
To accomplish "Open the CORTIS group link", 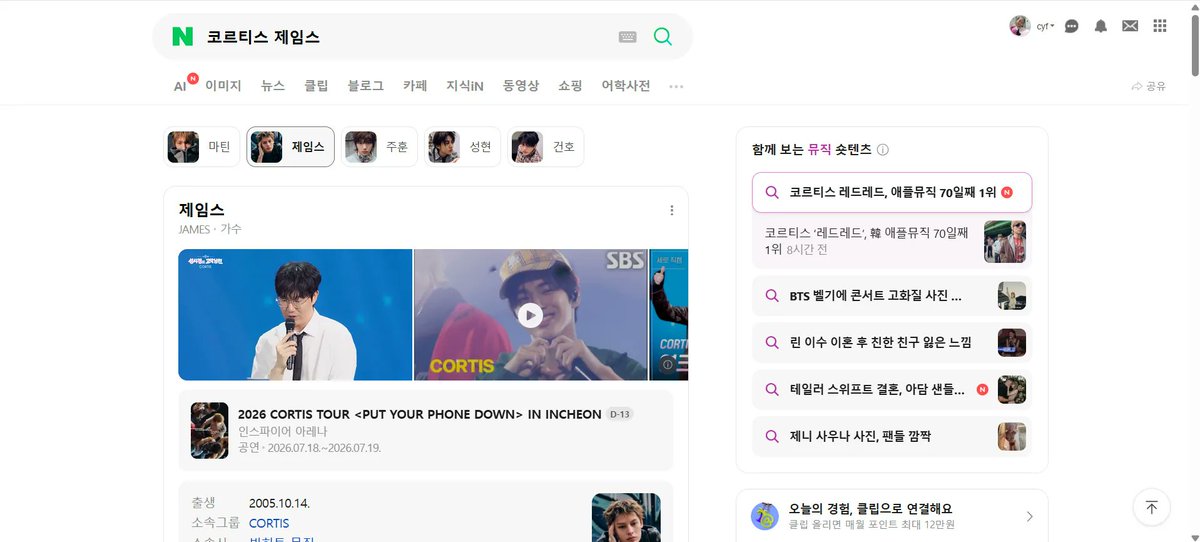I will pyautogui.click(x=269, y=523).
